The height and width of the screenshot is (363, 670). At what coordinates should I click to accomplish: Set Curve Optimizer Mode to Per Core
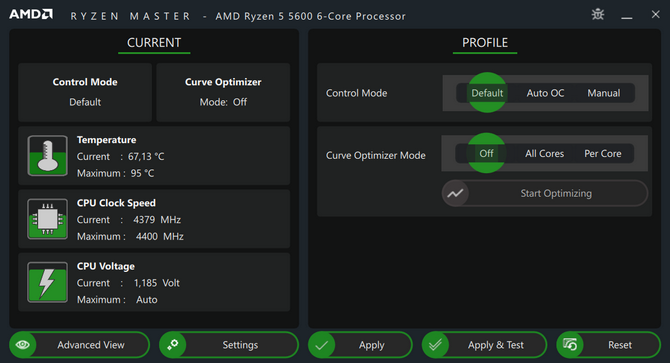point(602,153)
